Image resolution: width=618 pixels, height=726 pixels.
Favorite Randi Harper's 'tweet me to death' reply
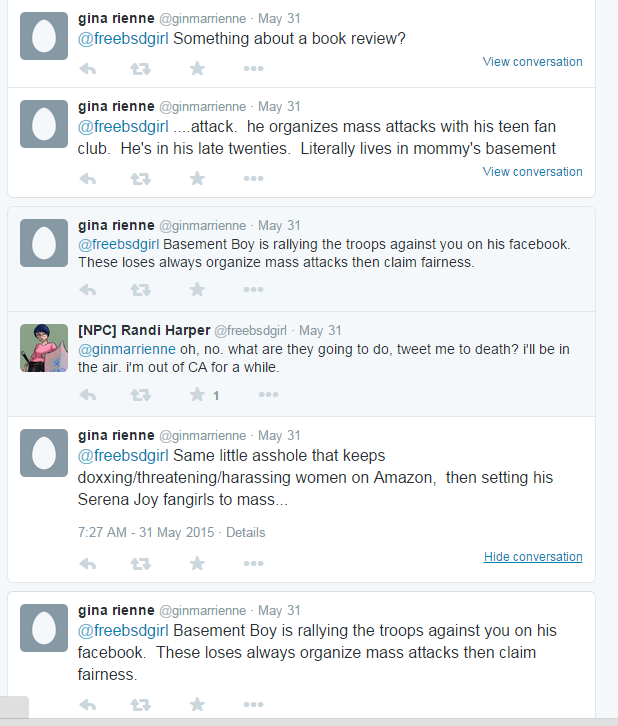click(197, 394)
